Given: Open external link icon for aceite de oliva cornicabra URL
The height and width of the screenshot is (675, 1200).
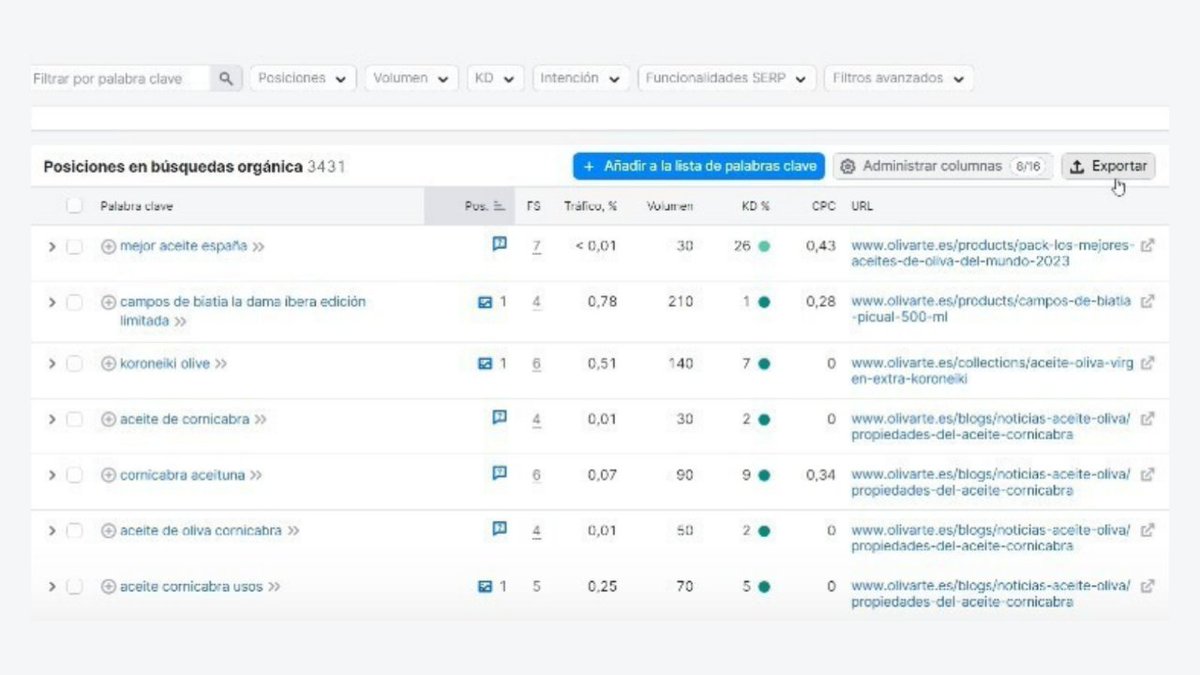Looking at the screenshot, I should pyautogui.click(x=1147, y=531).
